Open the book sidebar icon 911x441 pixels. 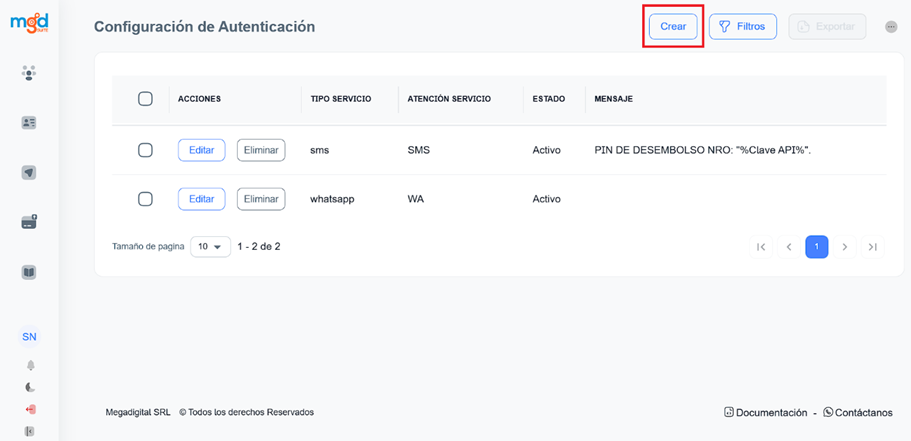(29, 272)
